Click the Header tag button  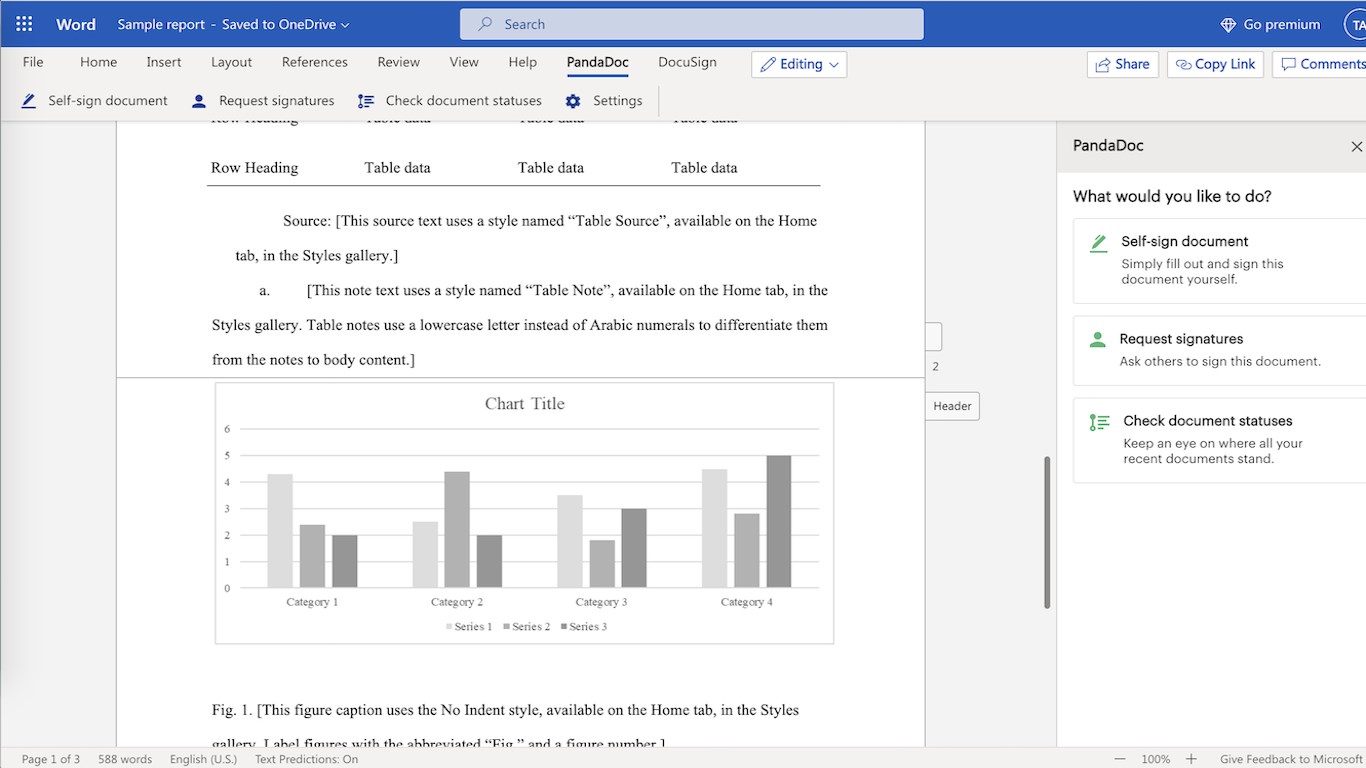click(x=952, y=406)
